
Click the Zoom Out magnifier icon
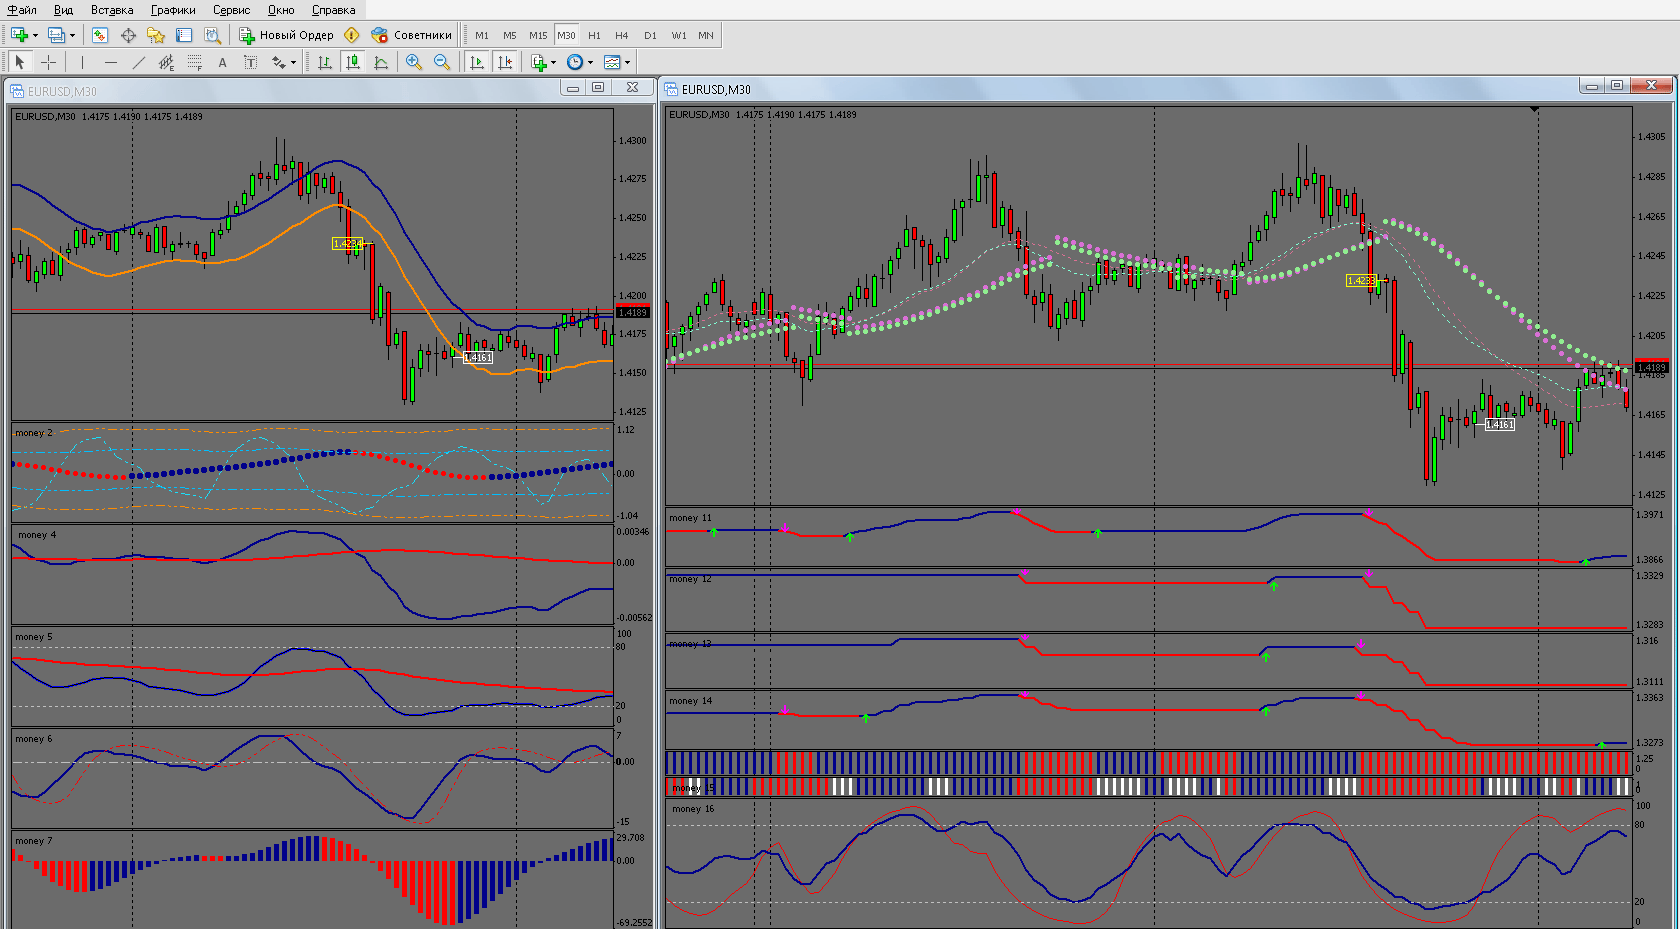point(442,62)
